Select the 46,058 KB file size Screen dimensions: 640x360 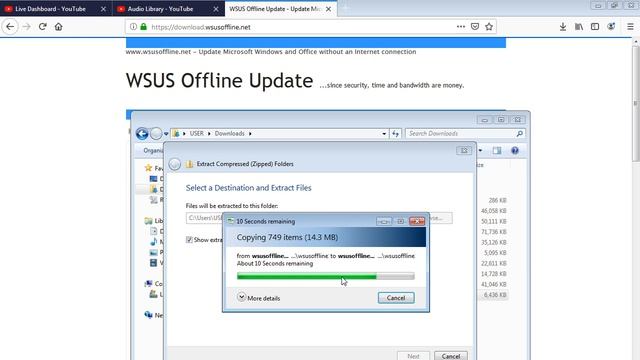[493, 211]
